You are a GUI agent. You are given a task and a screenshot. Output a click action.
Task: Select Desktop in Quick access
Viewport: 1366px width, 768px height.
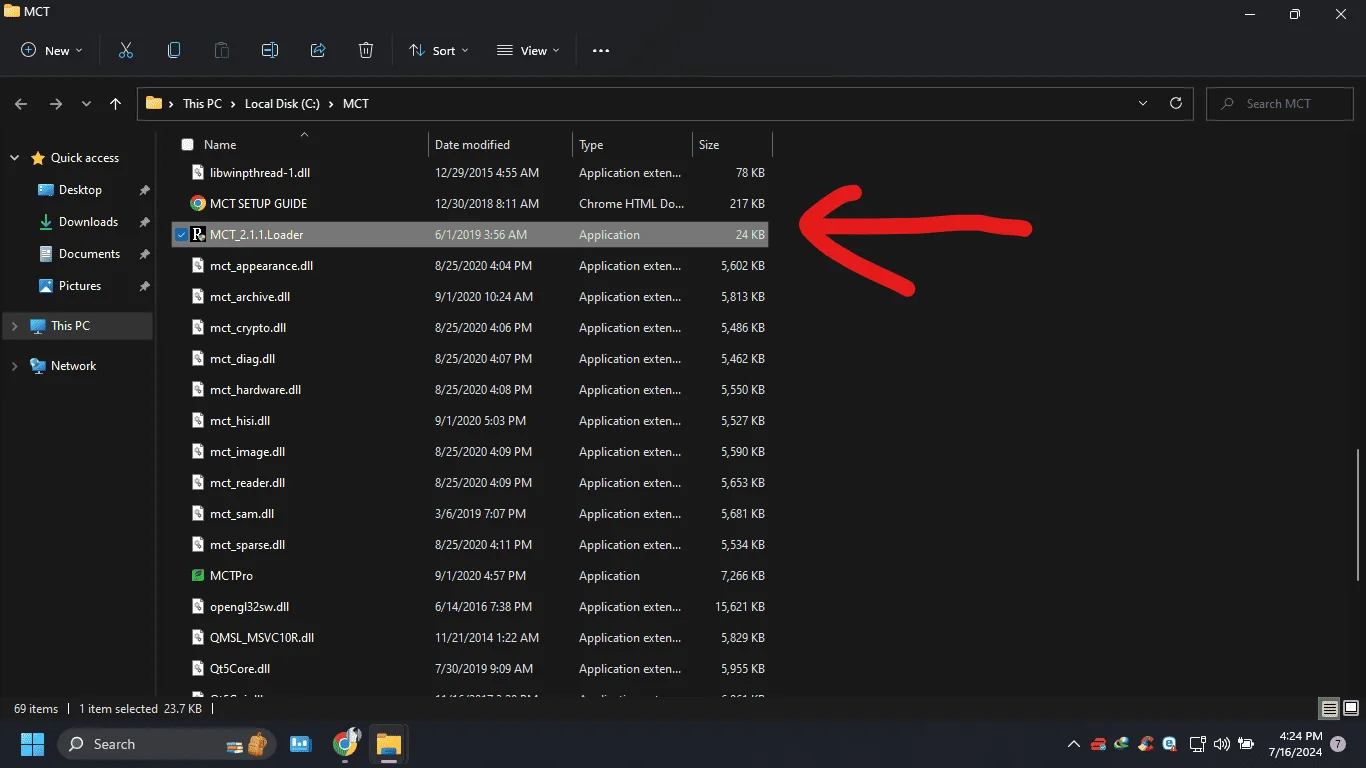click(x=80, y=189)
